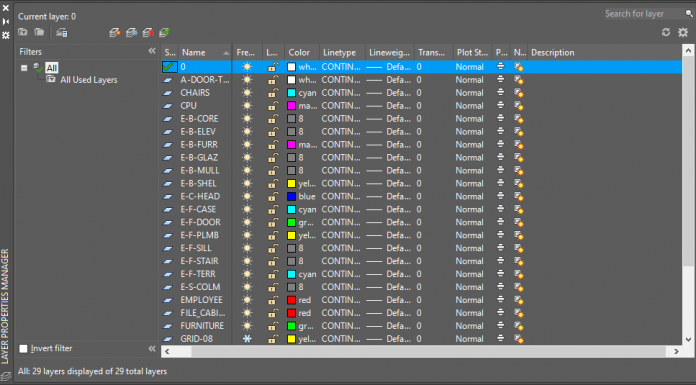The height and width of the screenshot is (385, 696).
Task: Click status icon of E-C-HEAD layer
Action: [168, 196]
